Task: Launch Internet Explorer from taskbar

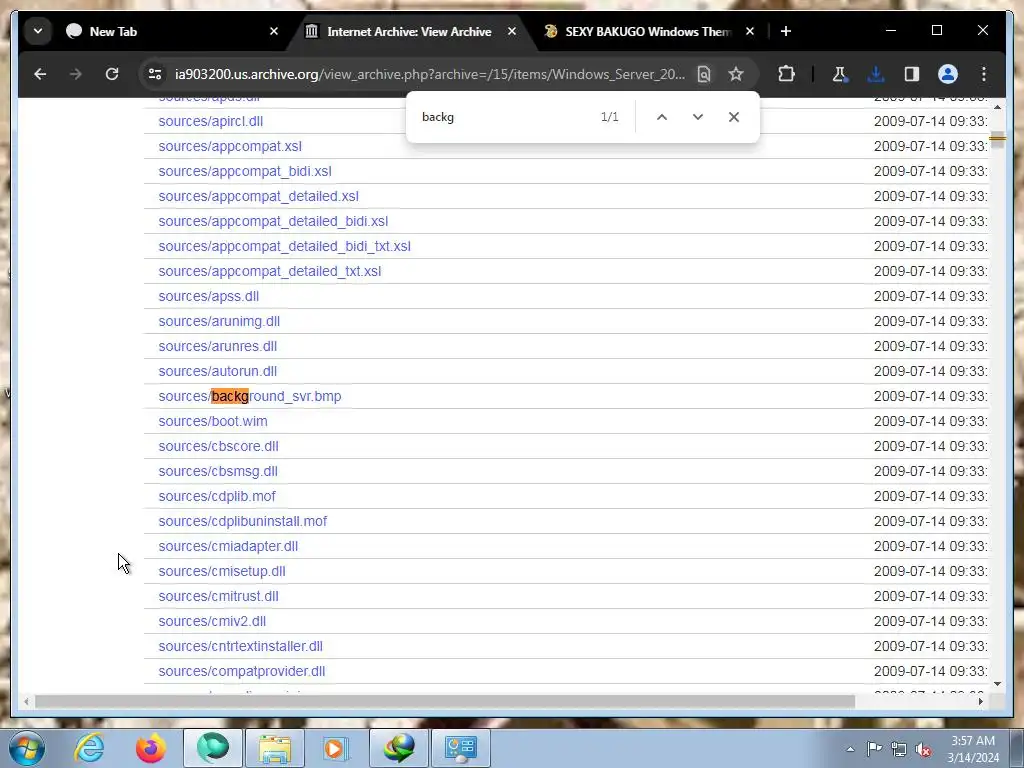Action: click(89, 748)
